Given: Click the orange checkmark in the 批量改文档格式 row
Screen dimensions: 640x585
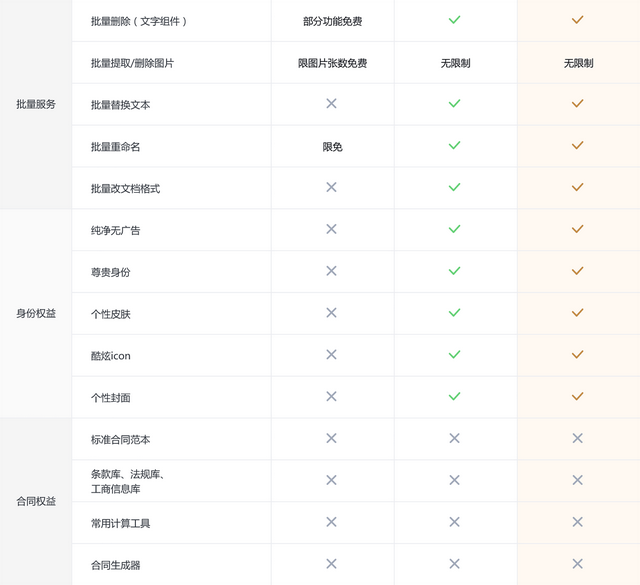Looking at the screenshot, I should [577, 187].
